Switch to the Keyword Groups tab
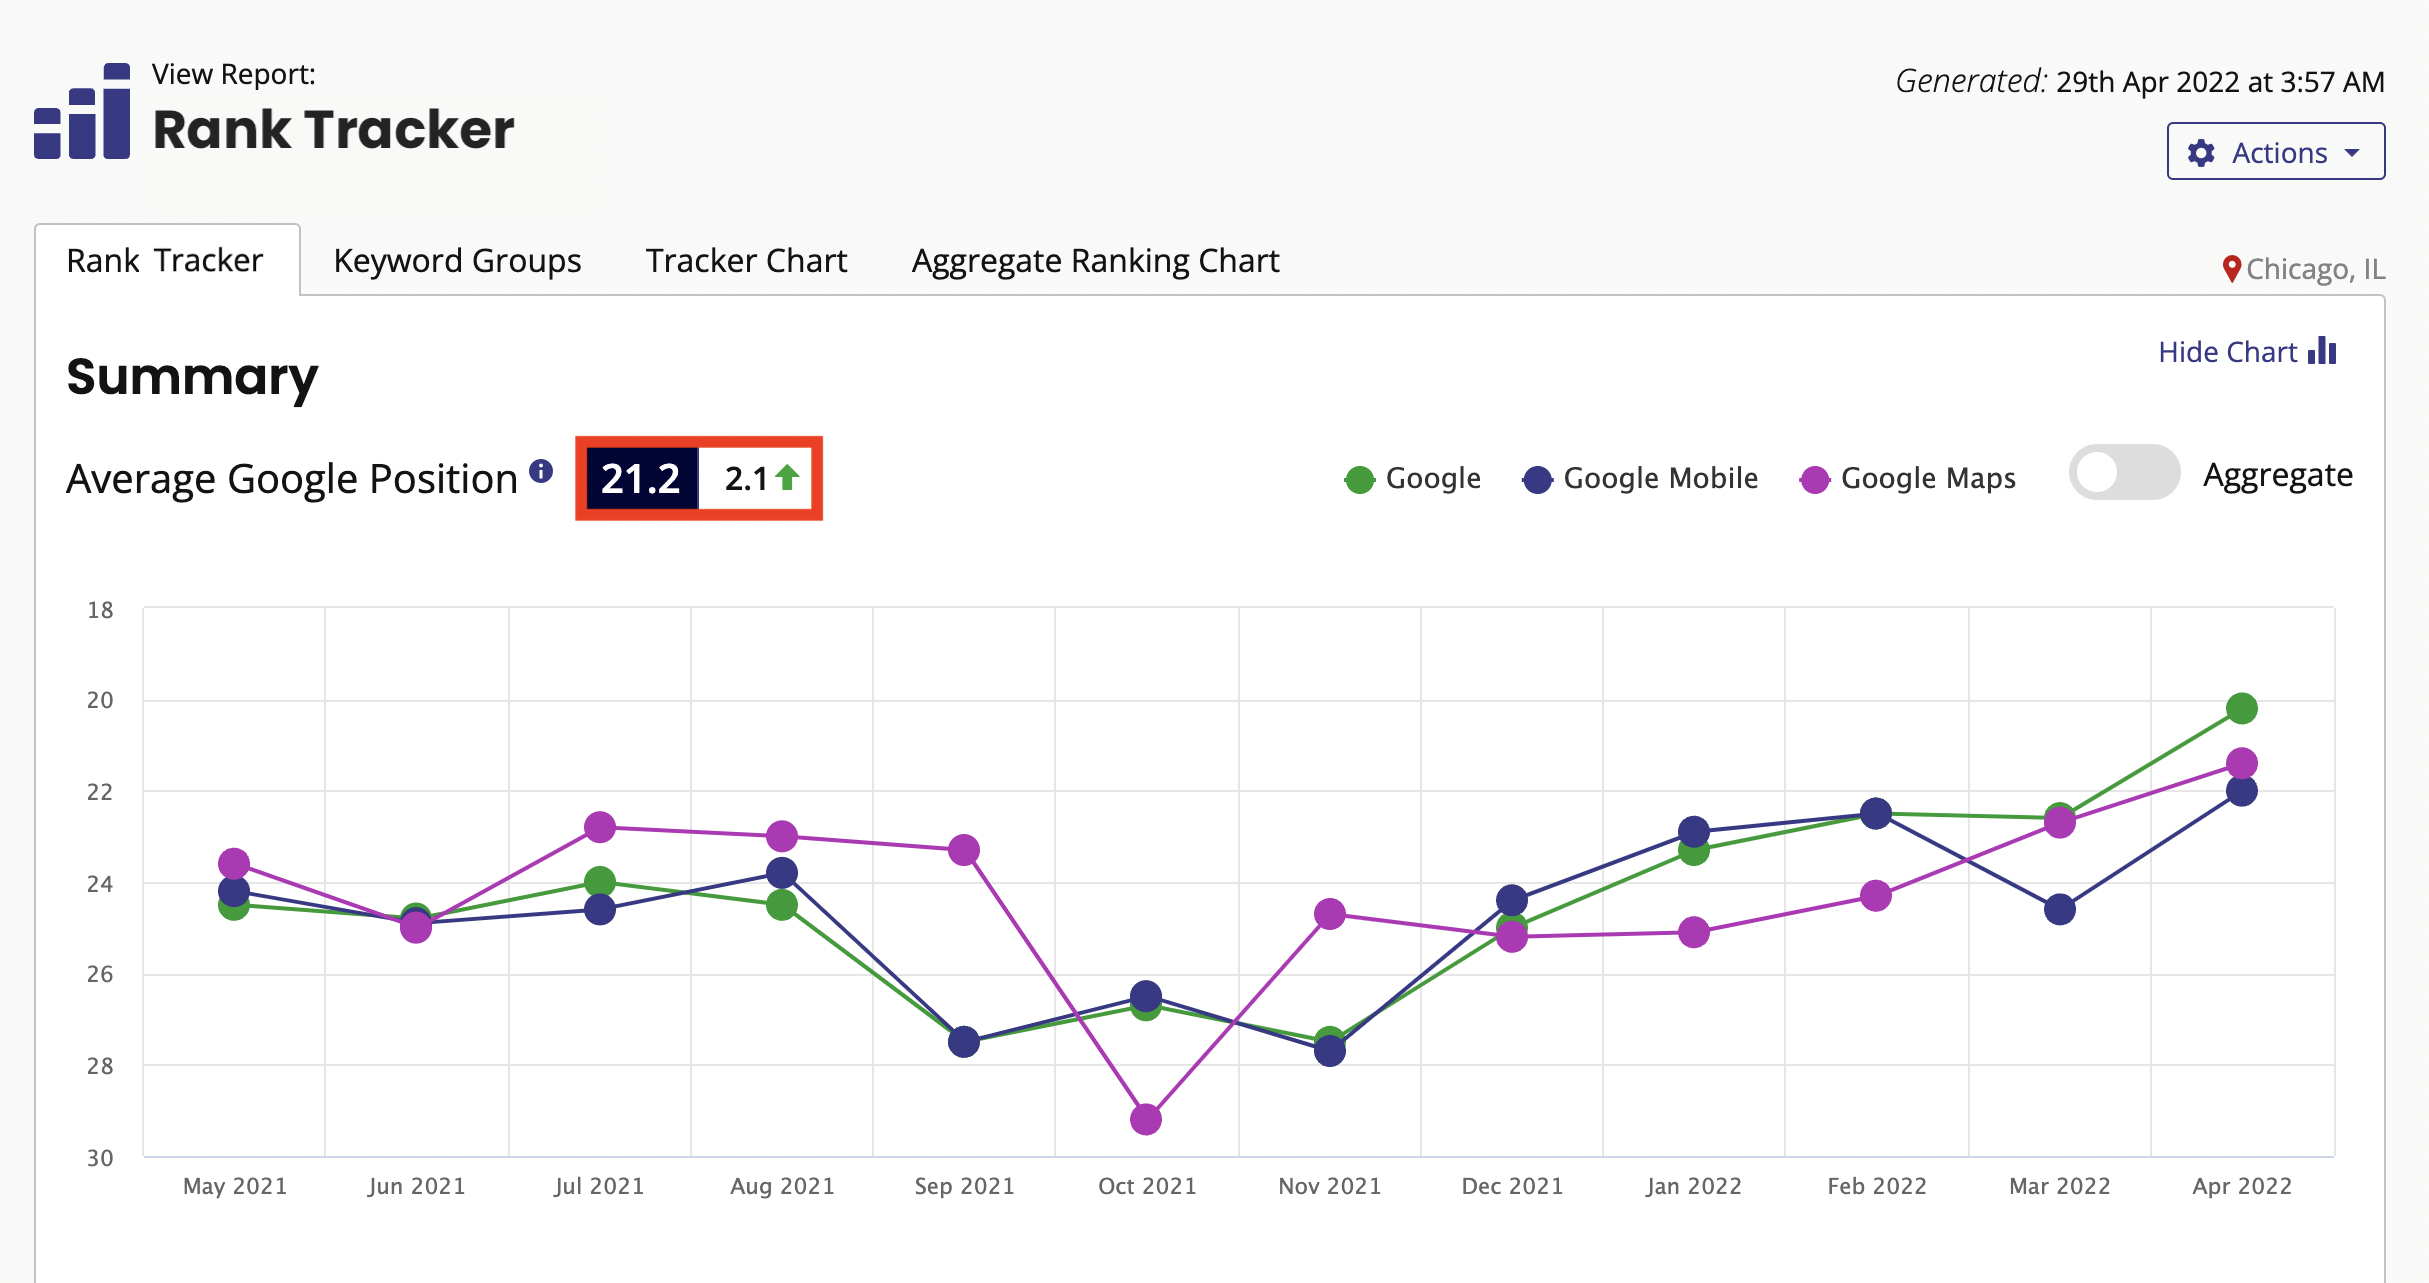The width and height of the screenshot is (2429, 1283). point(457,261)
